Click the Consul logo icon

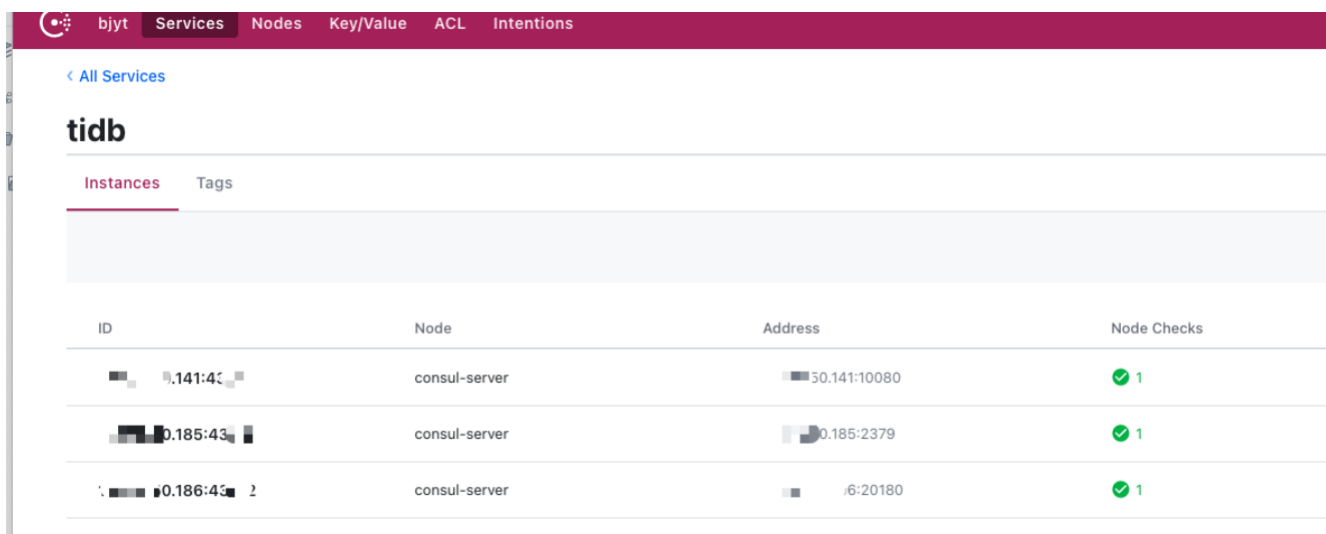(x=55, y=23)
